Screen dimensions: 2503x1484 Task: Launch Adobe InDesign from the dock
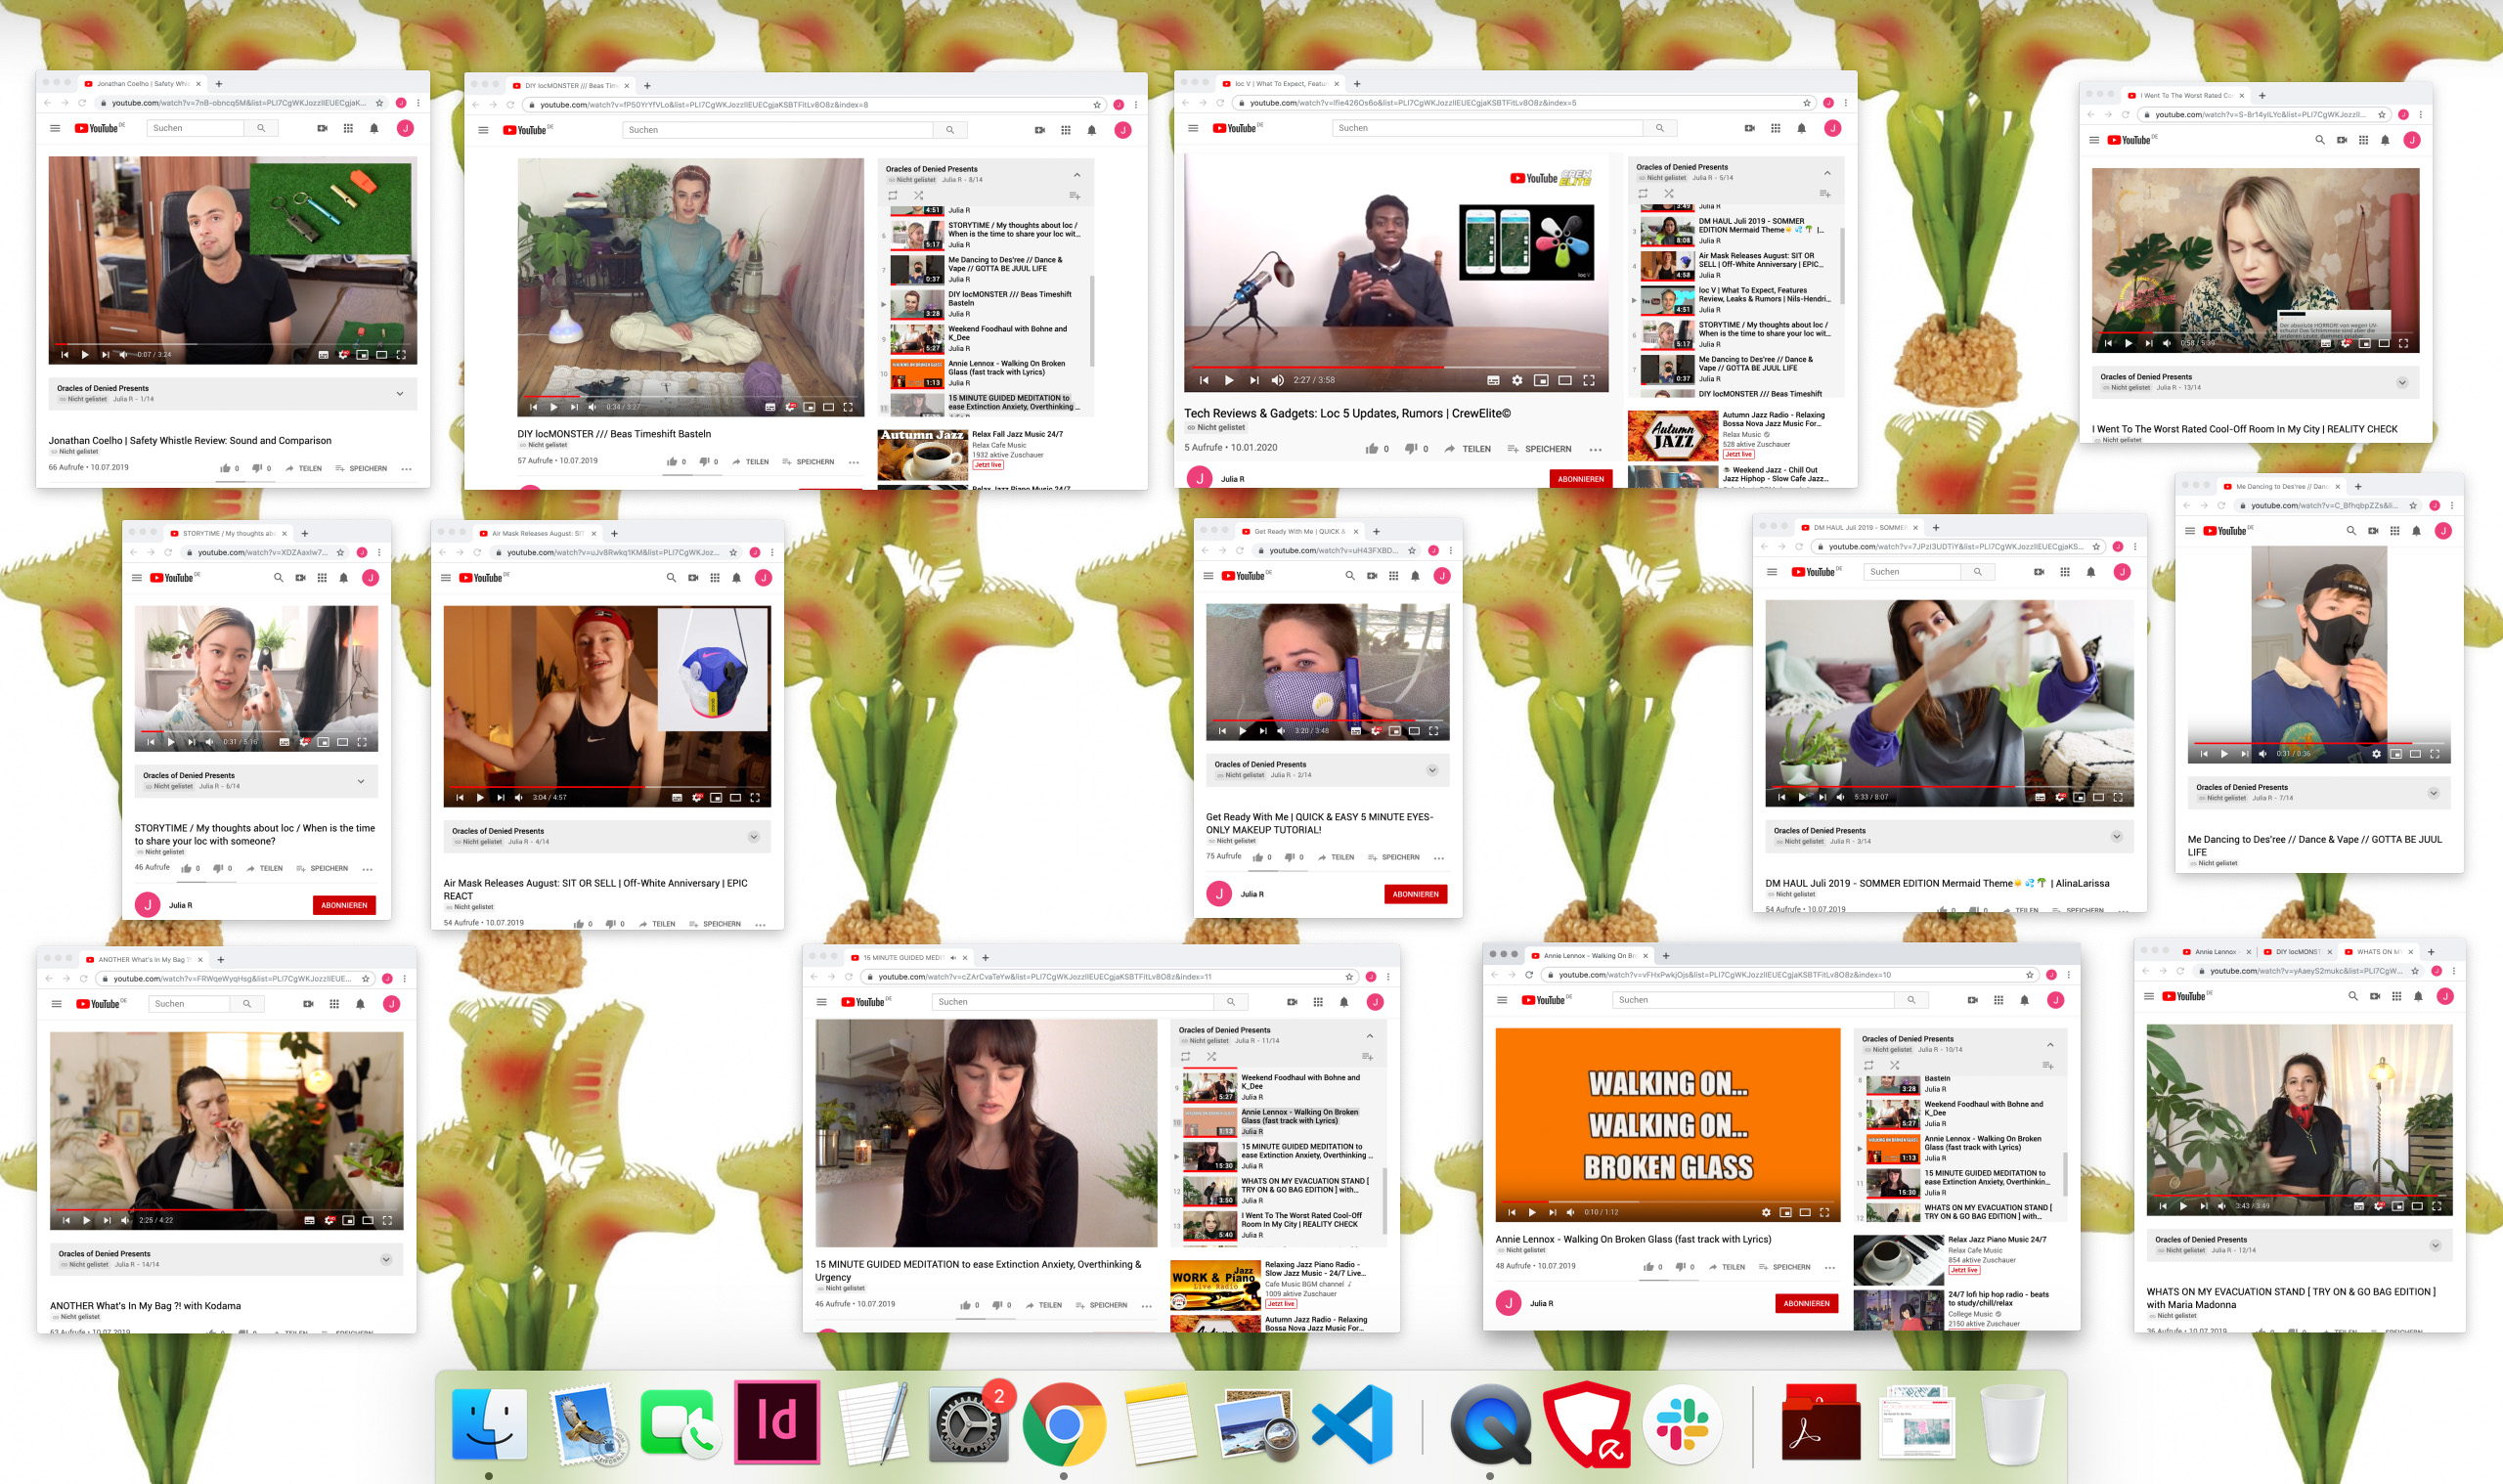(x=777, y=1422)
